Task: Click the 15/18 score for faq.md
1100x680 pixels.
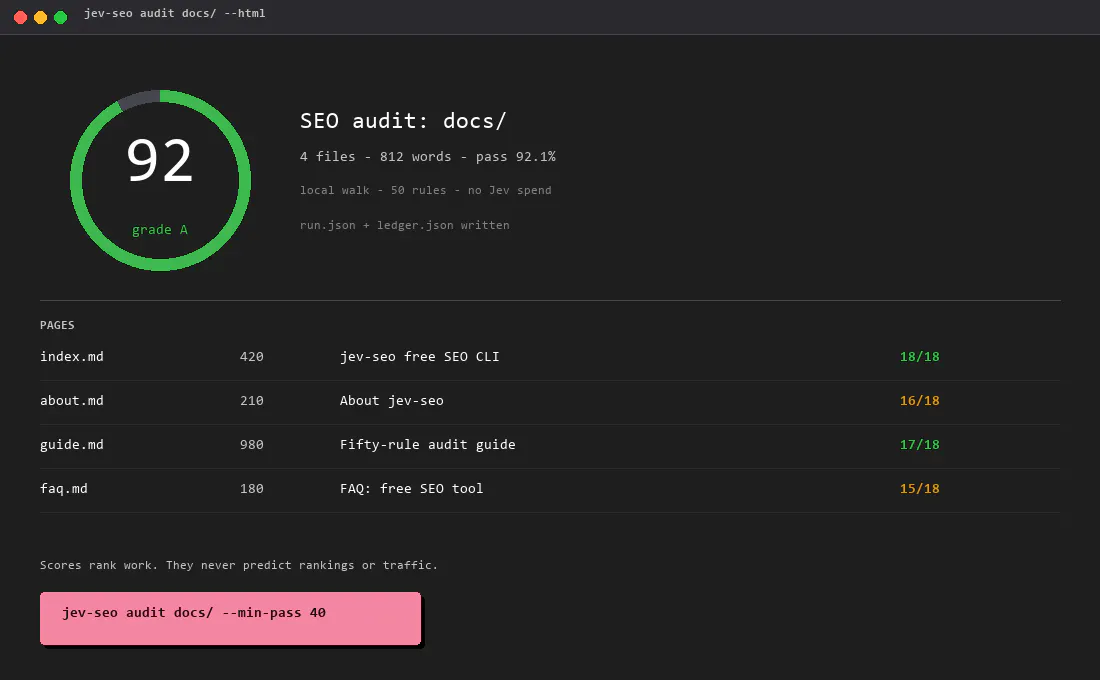Action: point(919,488)
